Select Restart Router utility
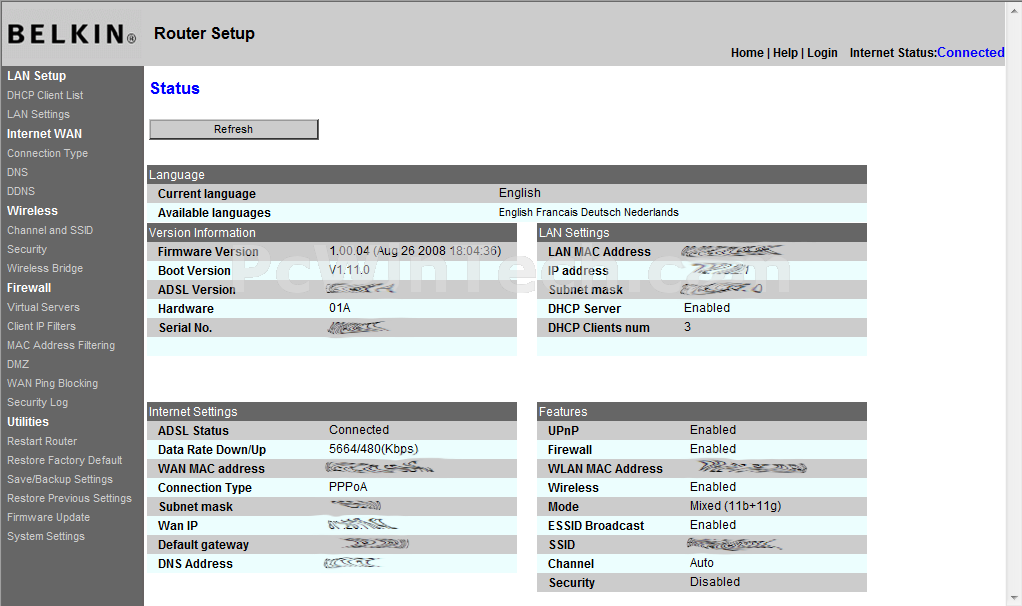This screenshot has height=606, width=1022. (42, 441)
